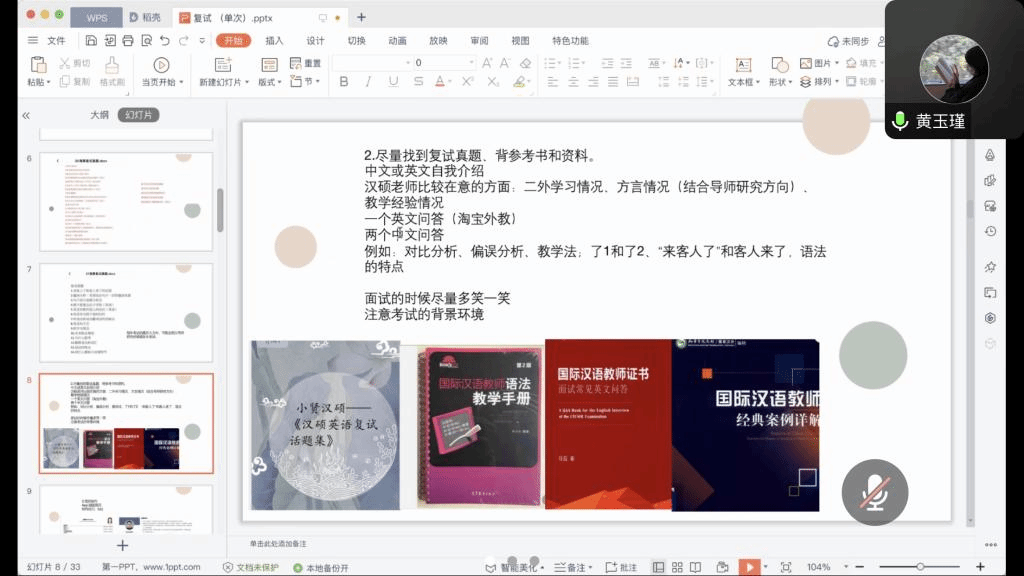Click the Reset (重置) button
Screen dimensions: 1024x576
click(x=305, y=63)
